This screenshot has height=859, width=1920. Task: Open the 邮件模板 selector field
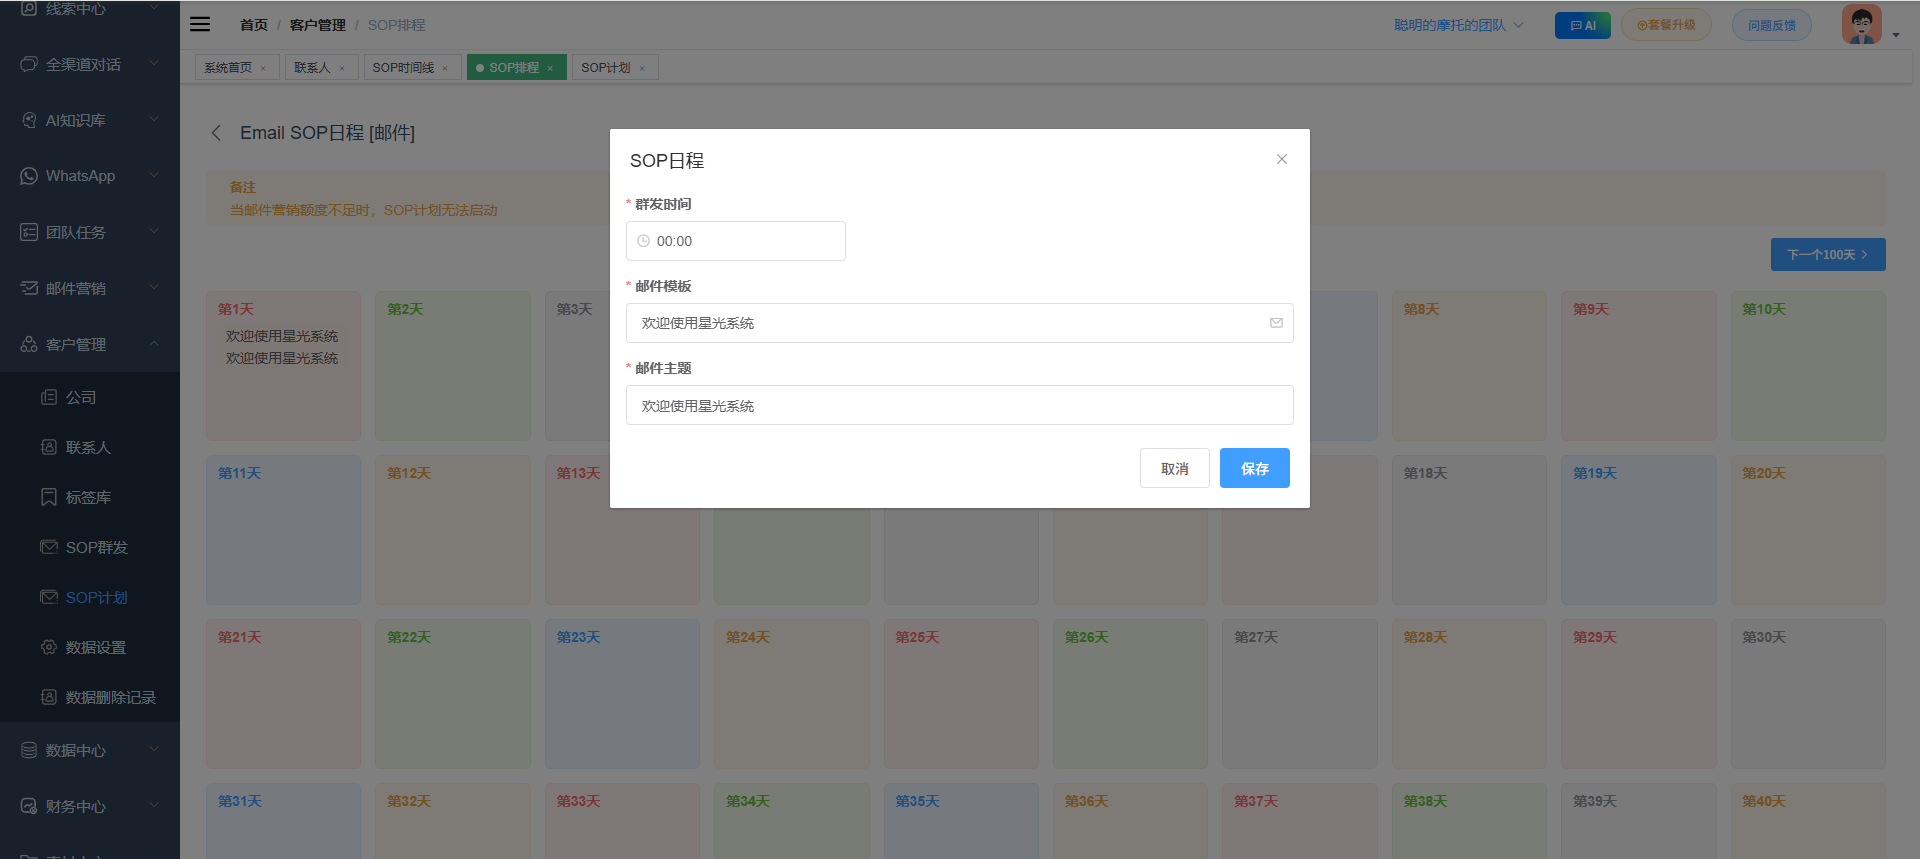pos(959,323)
